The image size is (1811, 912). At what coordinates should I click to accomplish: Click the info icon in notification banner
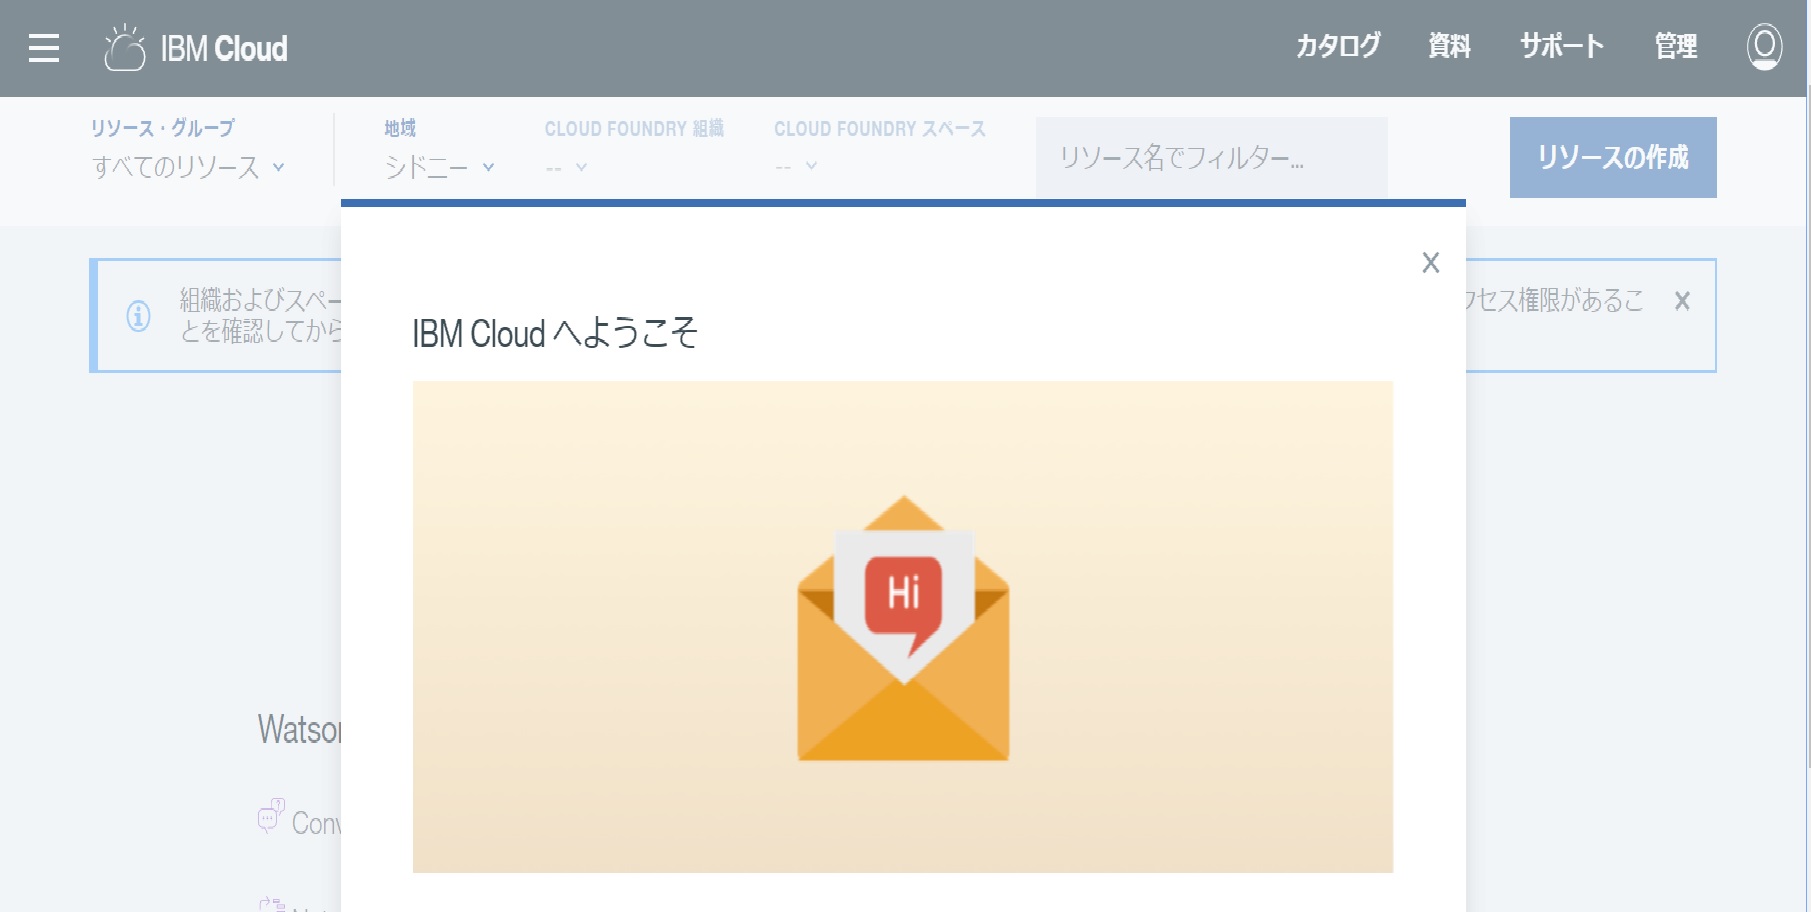click(139, 316)
